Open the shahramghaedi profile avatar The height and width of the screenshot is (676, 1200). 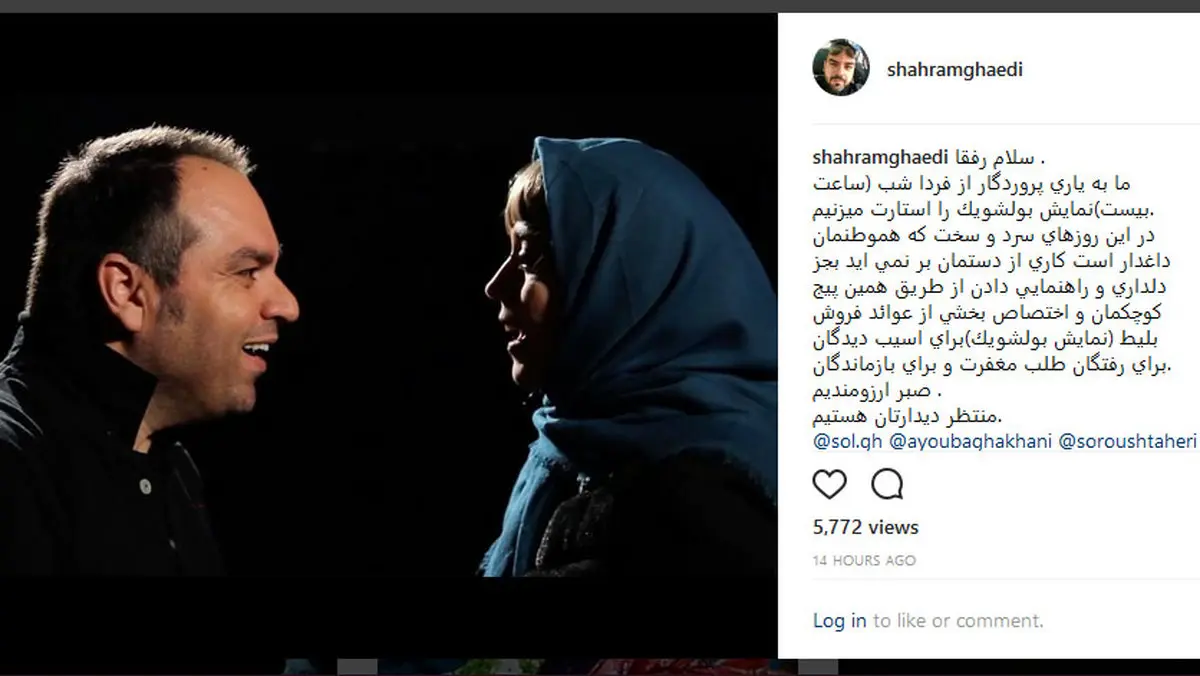click(x=841, y=68)
